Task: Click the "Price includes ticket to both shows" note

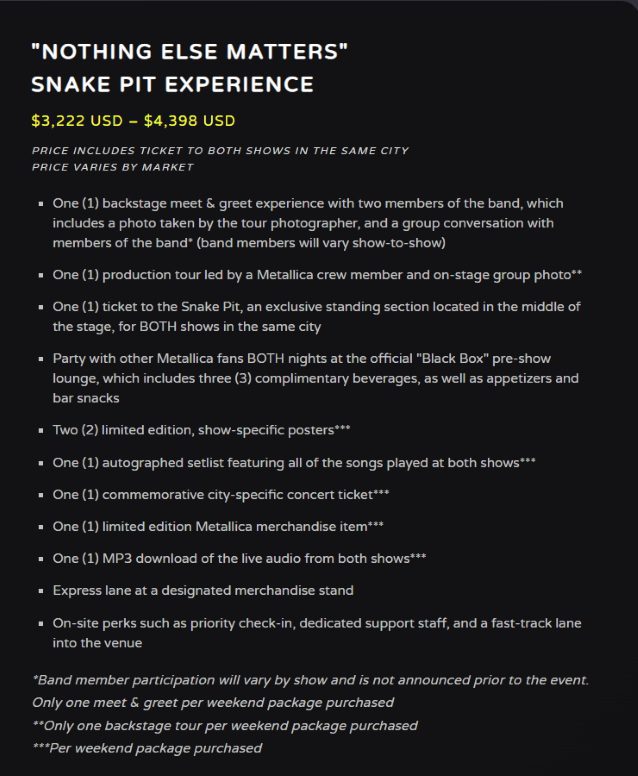Action: point(219,151)
